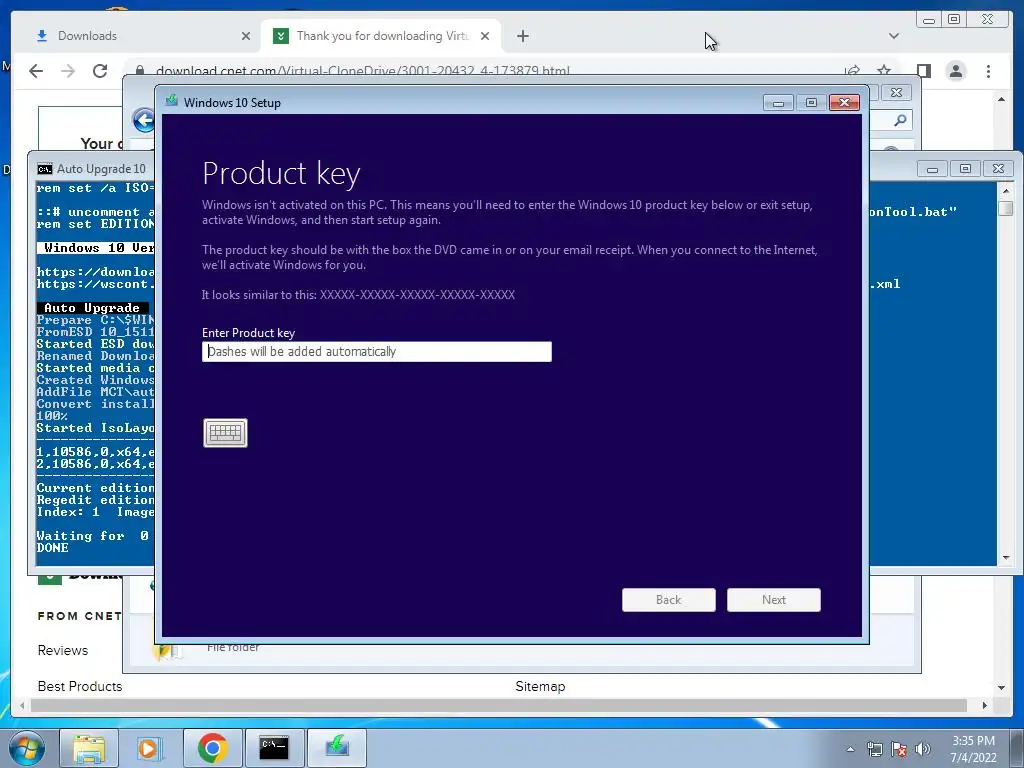The width and height of the screenshot is (1024, 768).
Task: Open the Sitemap link
Action: (540, 686)
